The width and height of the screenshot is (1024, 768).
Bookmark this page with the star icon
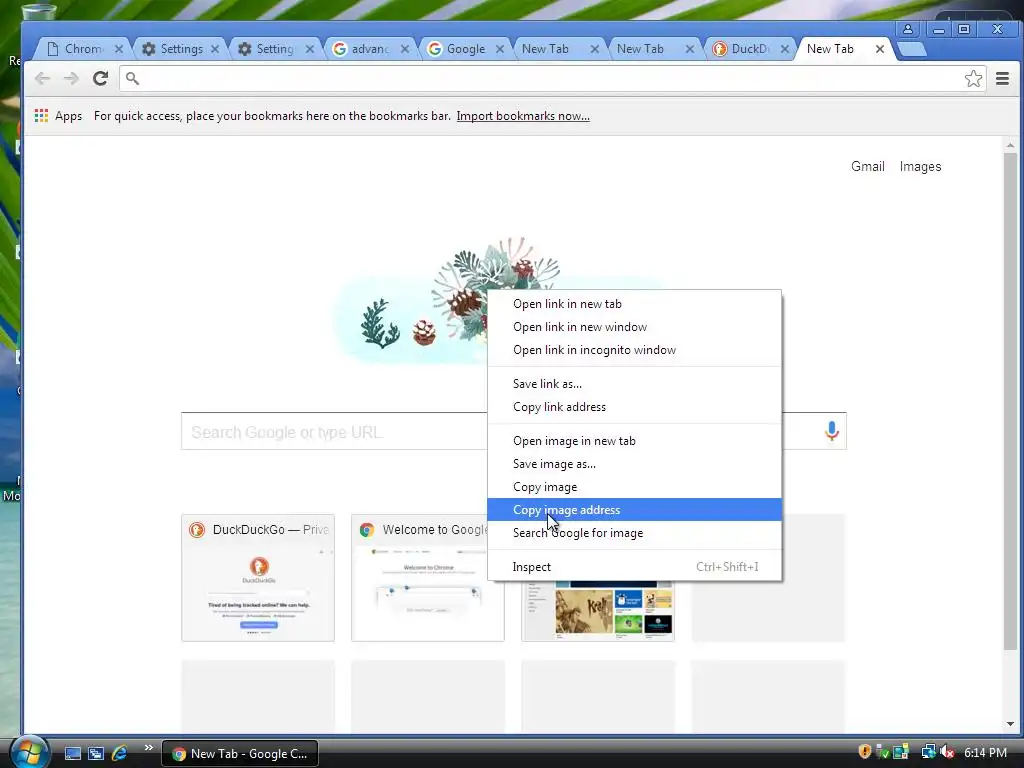point(973,79)
